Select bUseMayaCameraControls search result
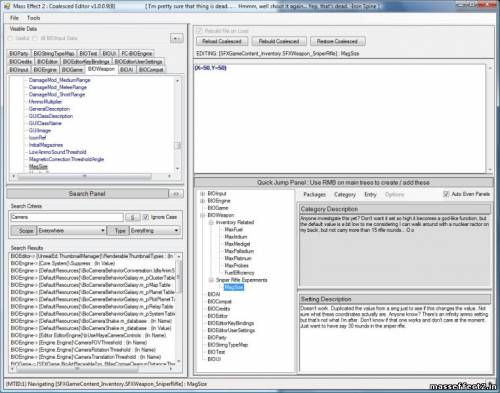This screenshot has height=393, width=500. (x=88, y=335)
